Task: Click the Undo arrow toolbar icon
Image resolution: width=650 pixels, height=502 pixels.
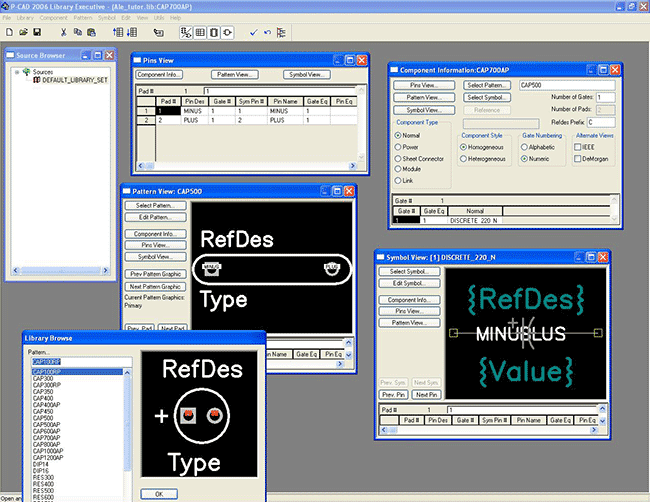Action: pos(267,32)
